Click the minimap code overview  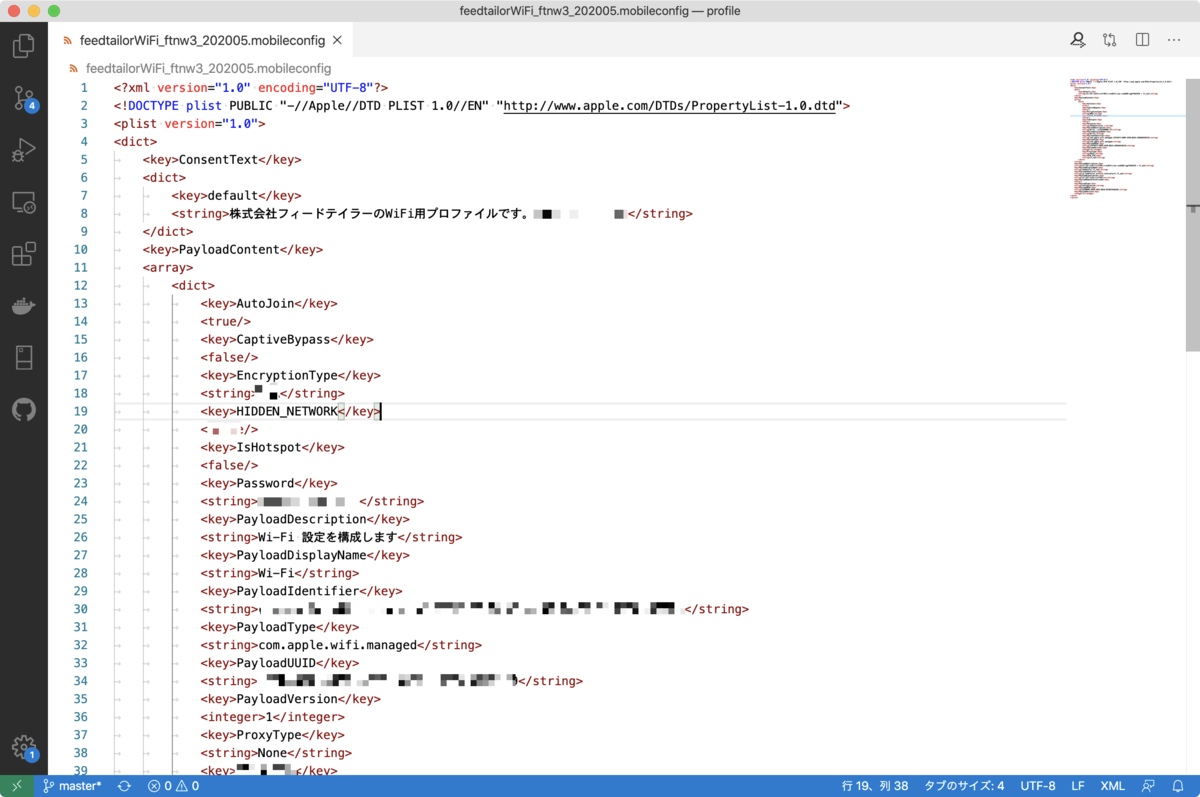tap(1125, 138)
